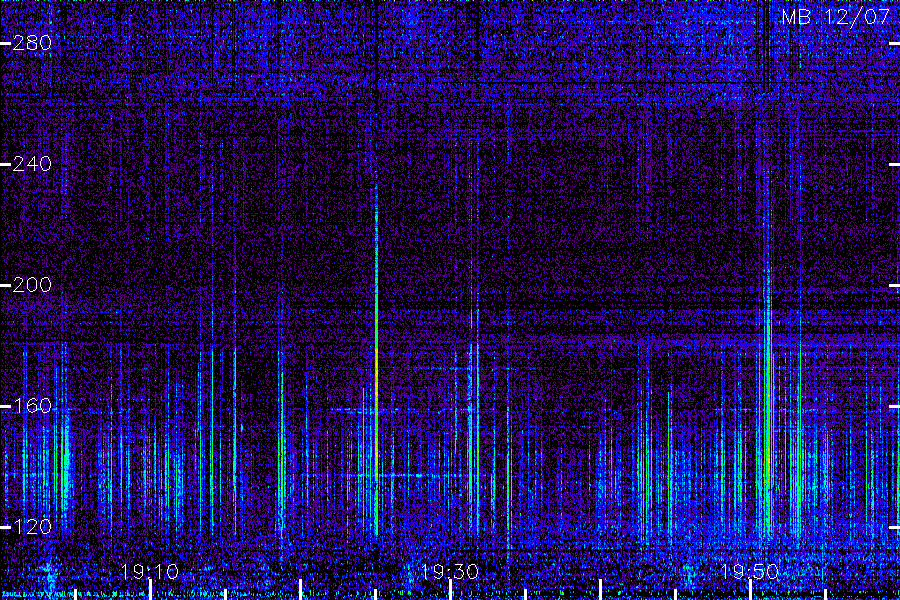Click the 19:30 time axis label

coord(450,572)
